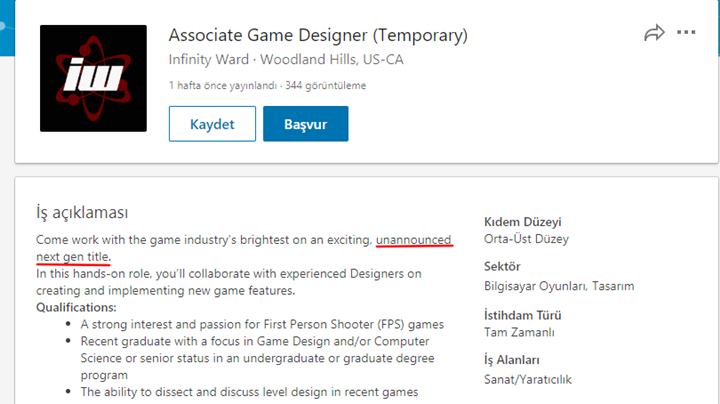This screenshot has height=404, width=720.
Task: Click the Tam Zamanlı employment type
Action: 519,332
